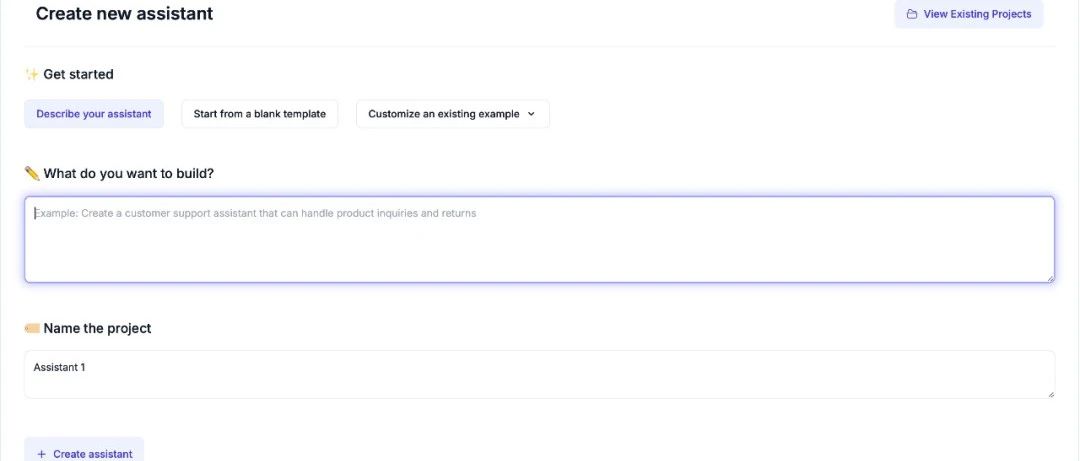Click the Name the project label
This screenshot has width=1080, height=461.
(x=97, y=328)
